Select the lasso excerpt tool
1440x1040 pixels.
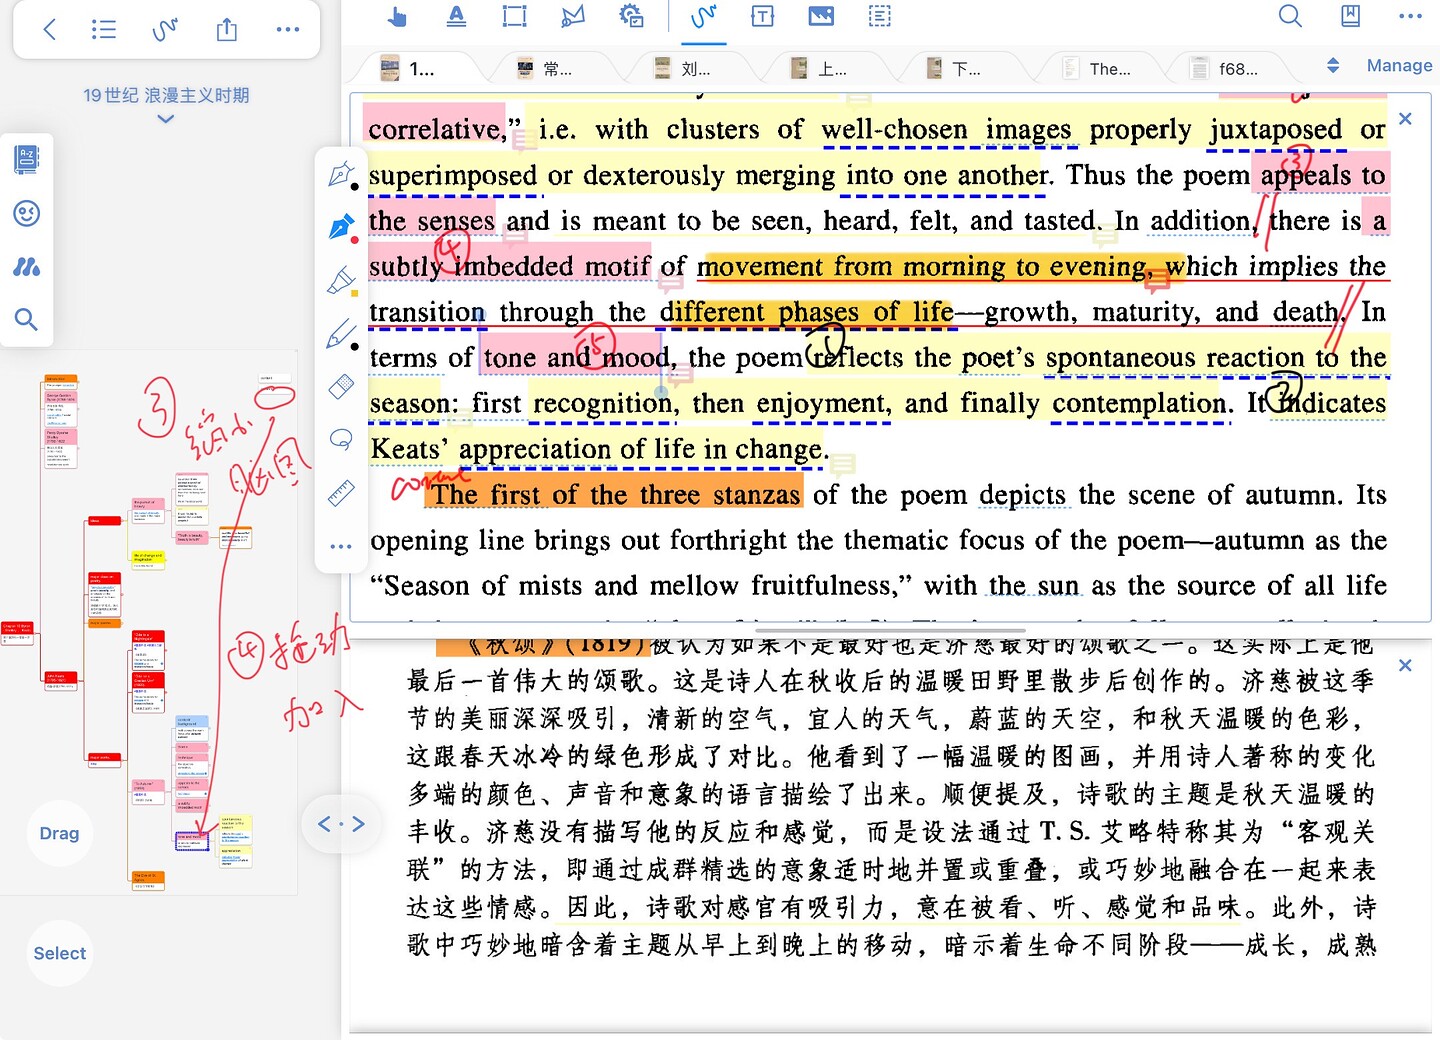click(x=573, y=16)
